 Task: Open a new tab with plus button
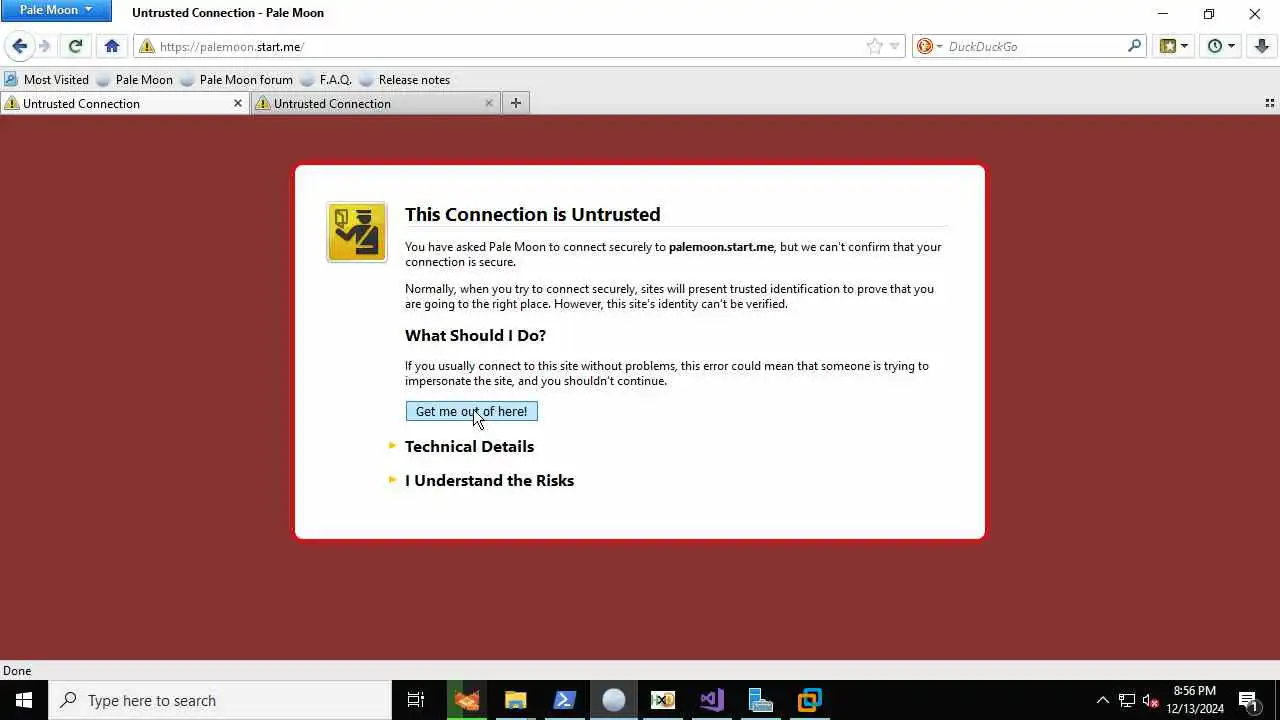516,103
